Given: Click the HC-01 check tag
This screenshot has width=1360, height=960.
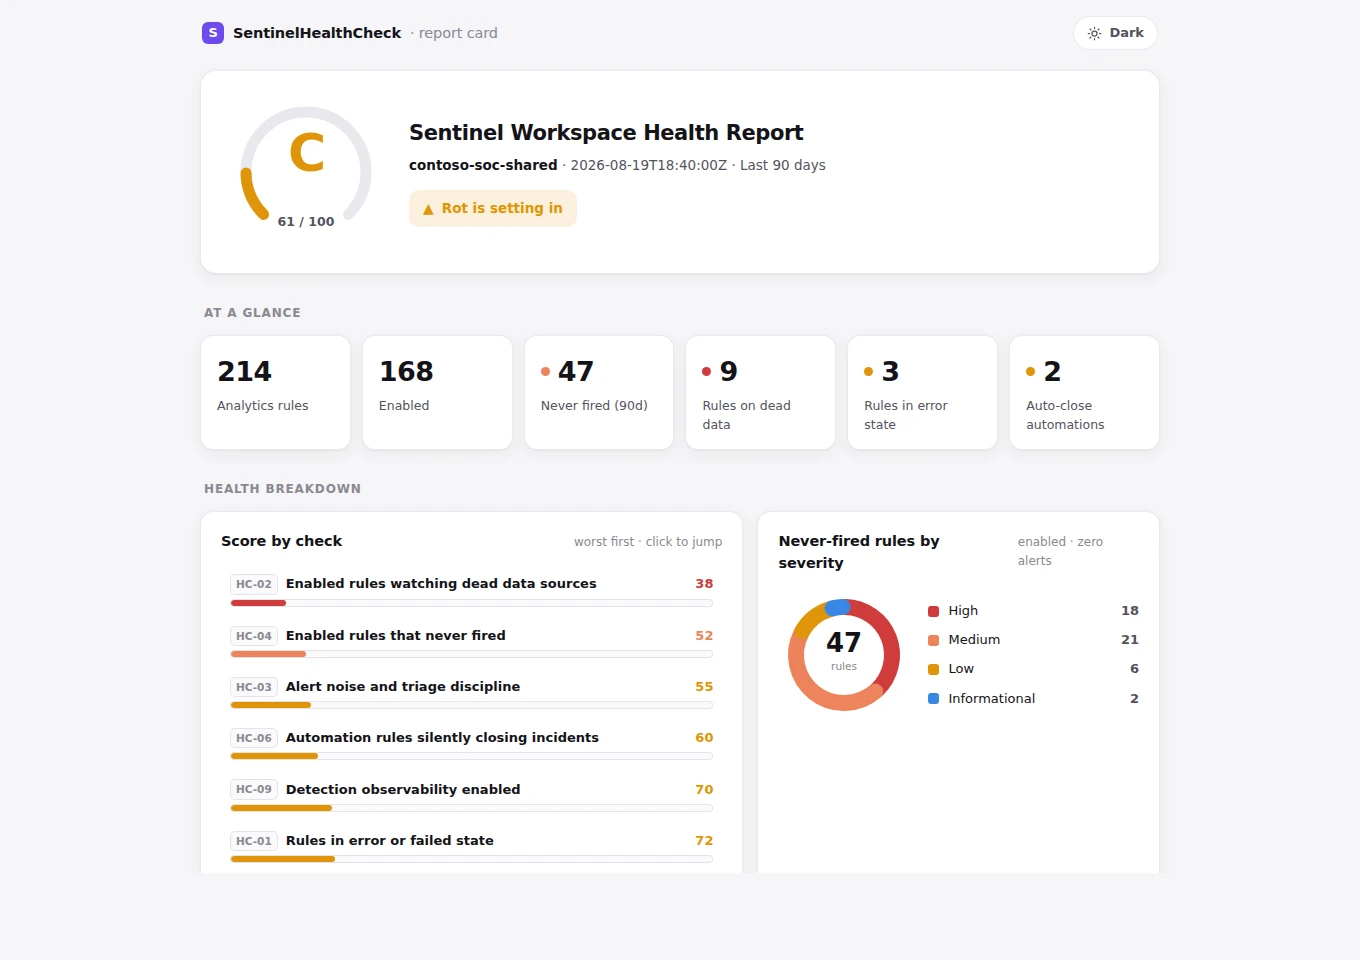Looking at the screenshot, I should pyautogui.click(x=254, y=841).
